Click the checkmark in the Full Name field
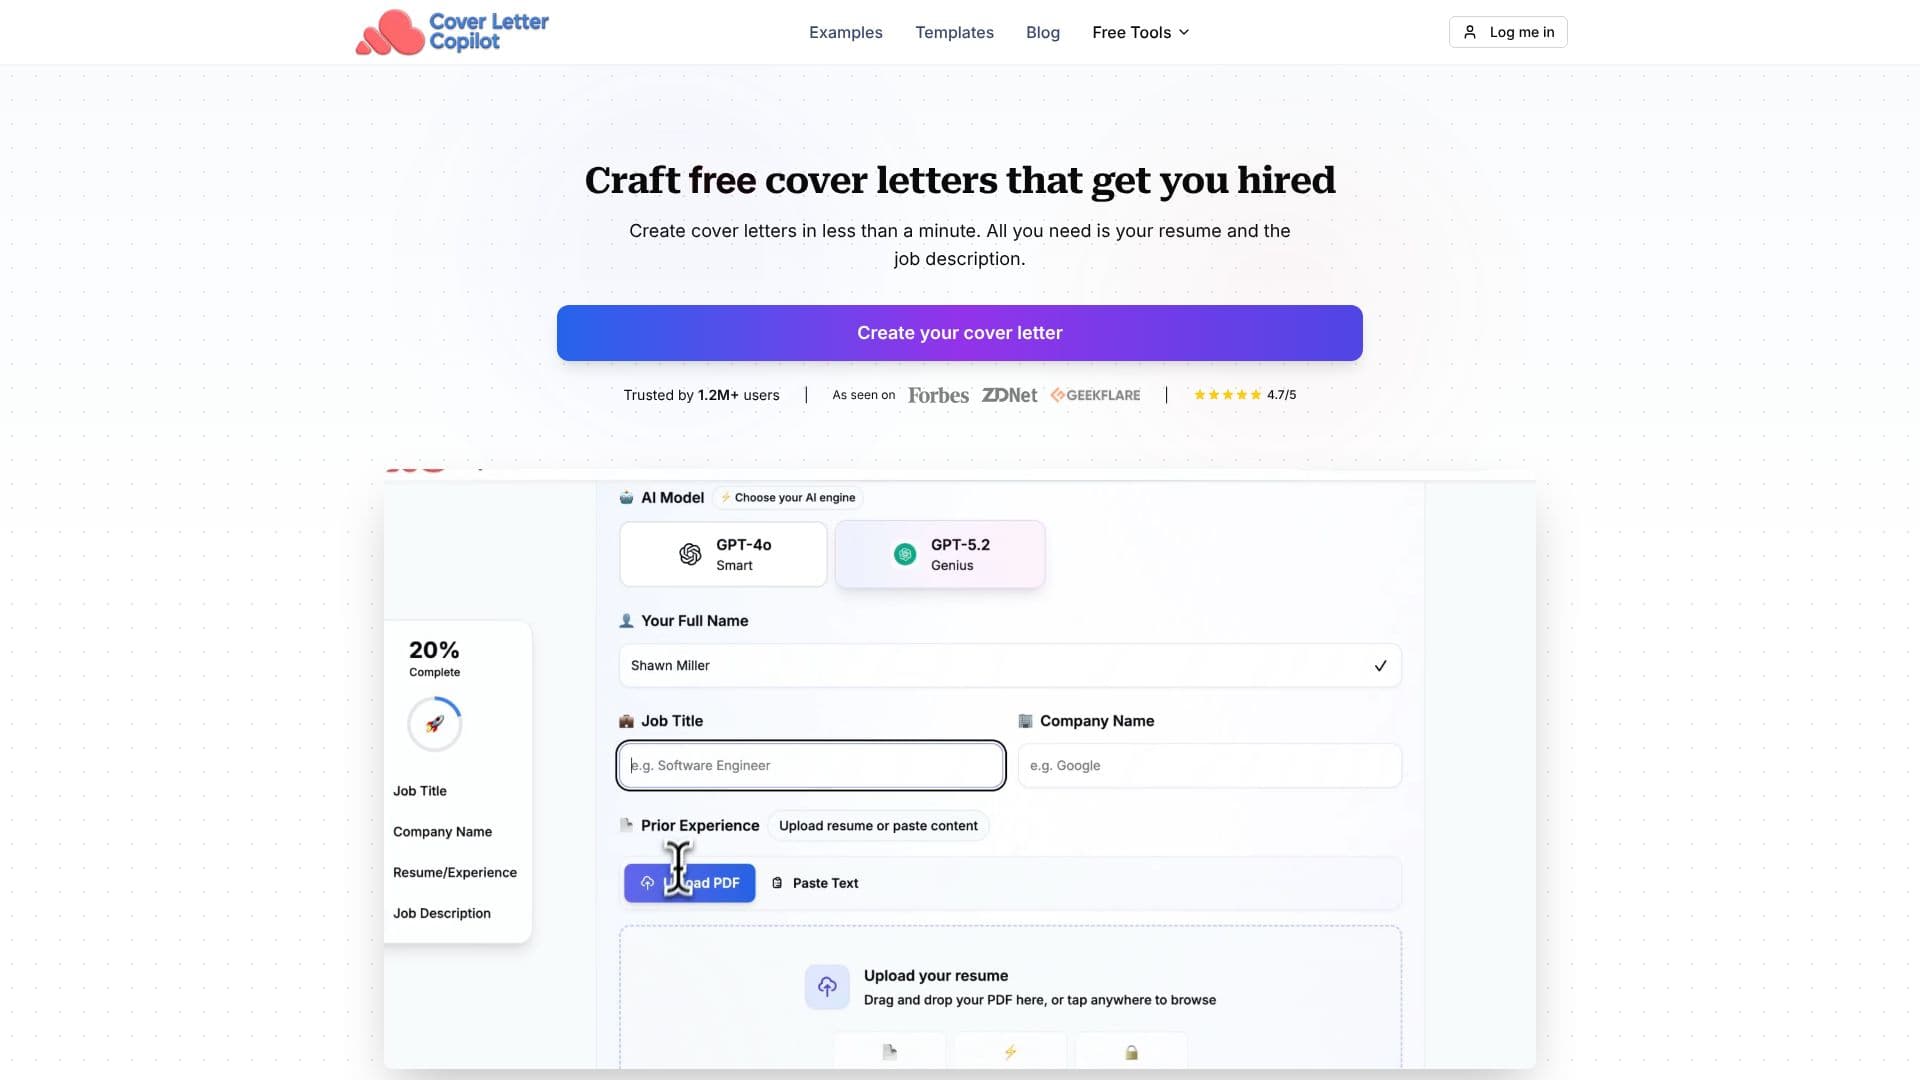The width and height of the screenshot is (1920, 1080). click(1380, 666)
